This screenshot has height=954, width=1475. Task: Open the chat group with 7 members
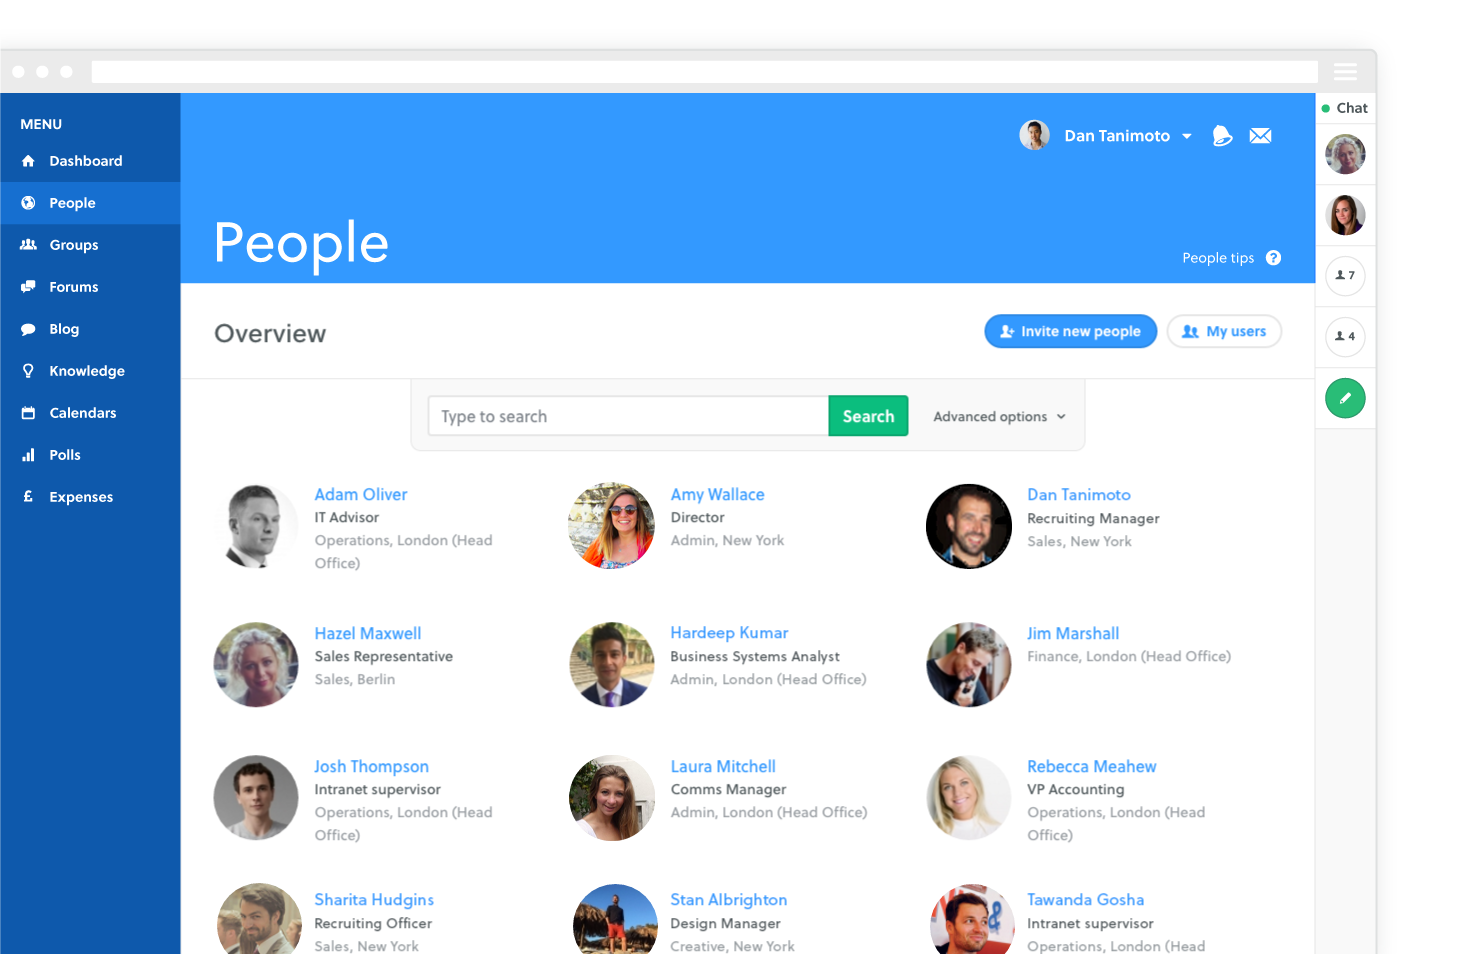[x=1345, y=276]
